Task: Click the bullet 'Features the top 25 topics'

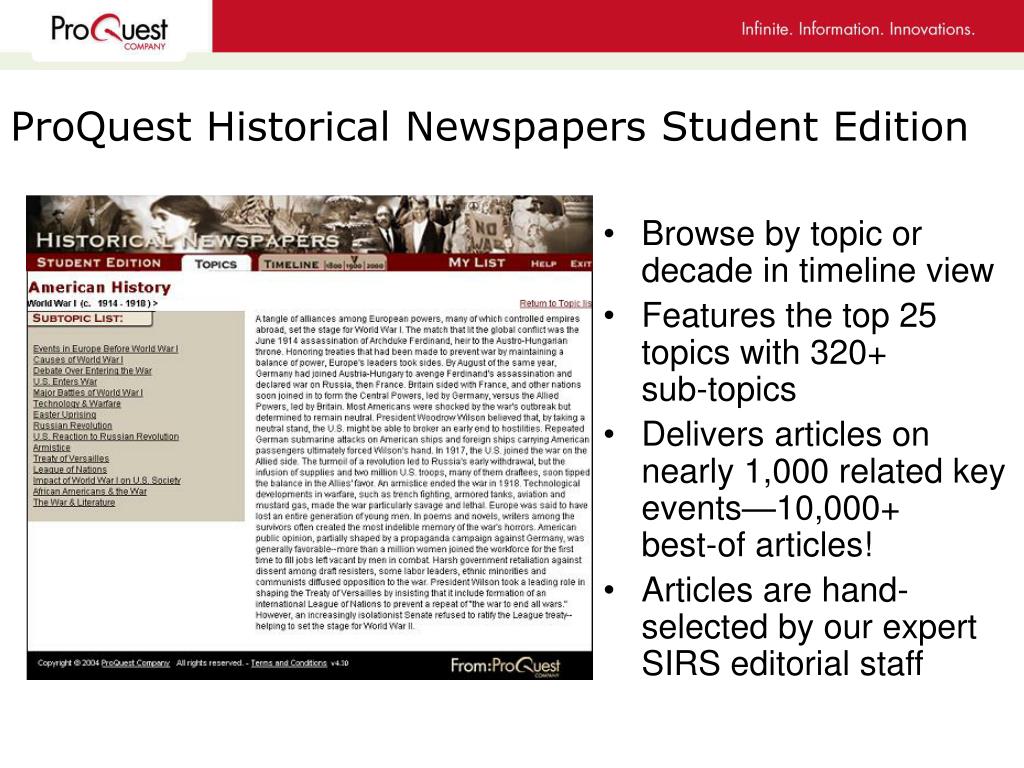Action: tap(789, 353)
